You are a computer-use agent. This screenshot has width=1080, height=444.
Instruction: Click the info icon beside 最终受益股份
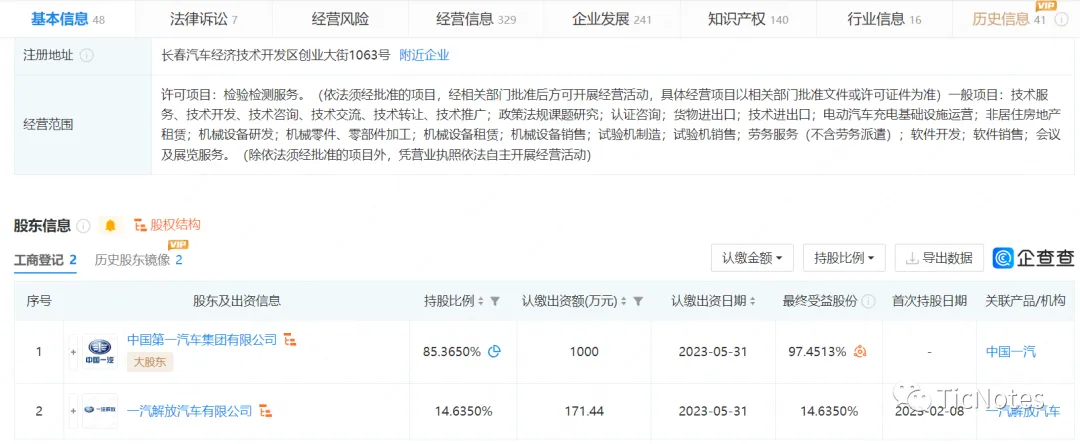(x=869, y=302)
